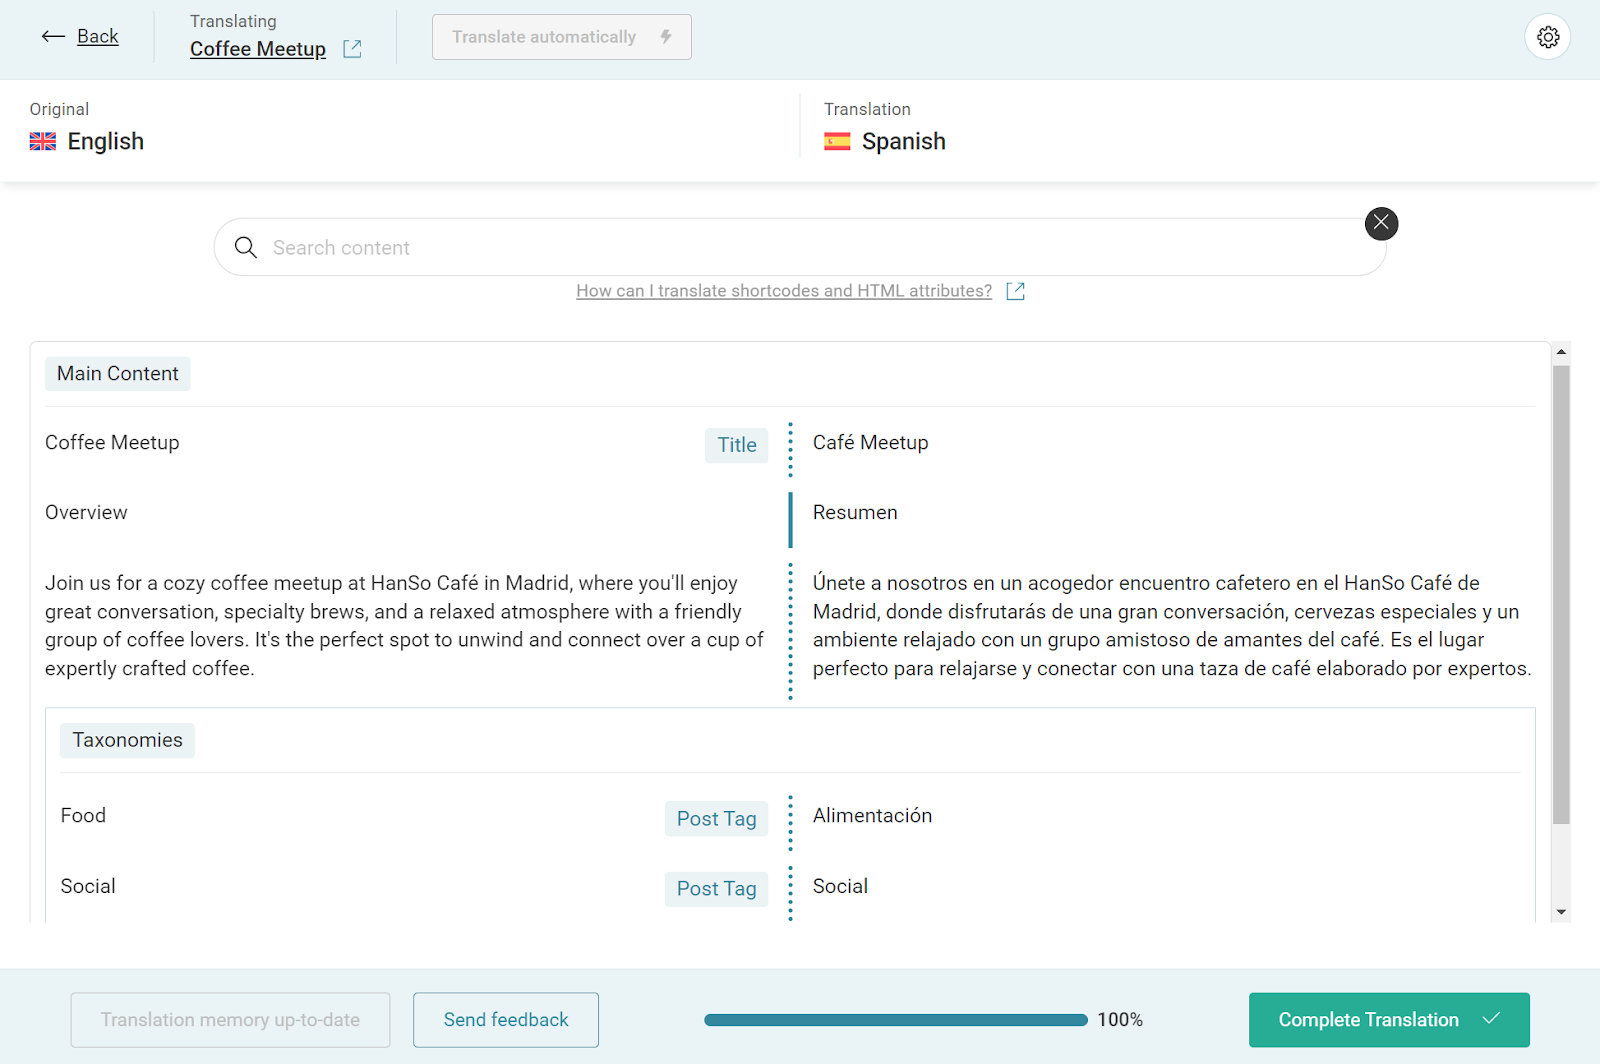Click the British flag beside English
The image size is (1600, 1064).
tap(42, 141)
